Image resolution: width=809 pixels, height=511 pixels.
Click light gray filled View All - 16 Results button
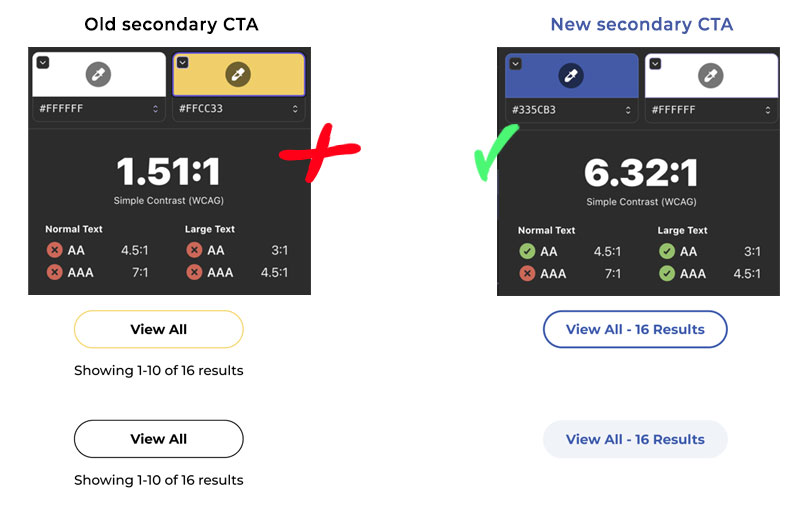635,439
